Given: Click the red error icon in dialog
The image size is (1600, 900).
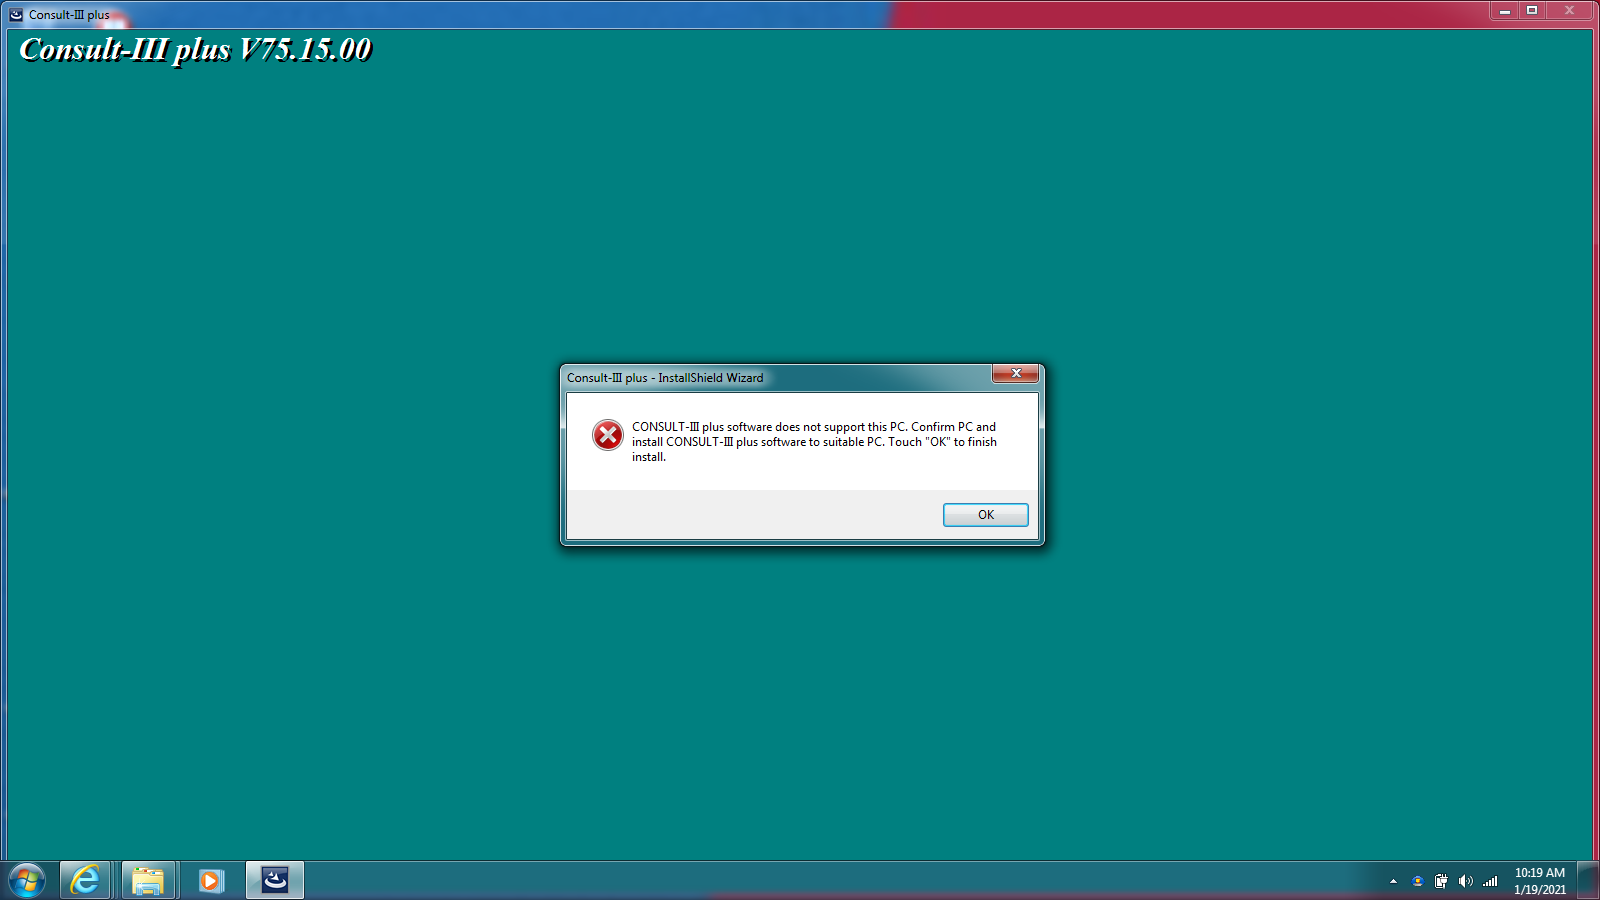Looking at the screenshot, I should (x=608, y=435).
